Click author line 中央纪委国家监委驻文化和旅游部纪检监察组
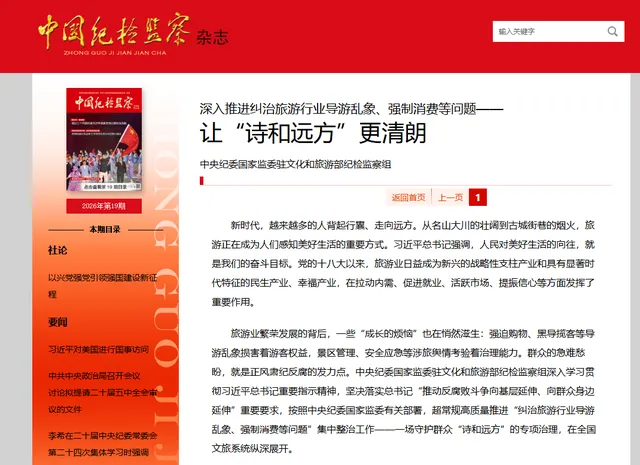This screenshot has height=465, width=640. coord(296,165)
